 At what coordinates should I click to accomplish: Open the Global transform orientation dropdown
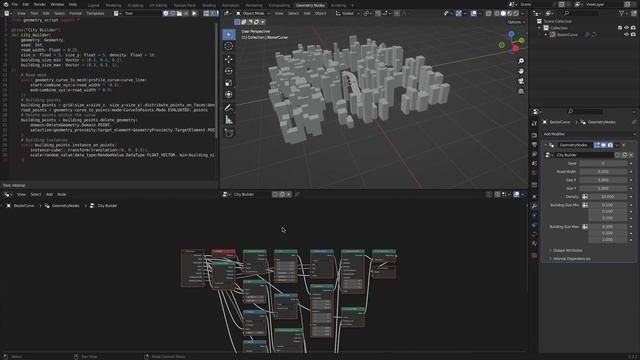click(347, 13)
